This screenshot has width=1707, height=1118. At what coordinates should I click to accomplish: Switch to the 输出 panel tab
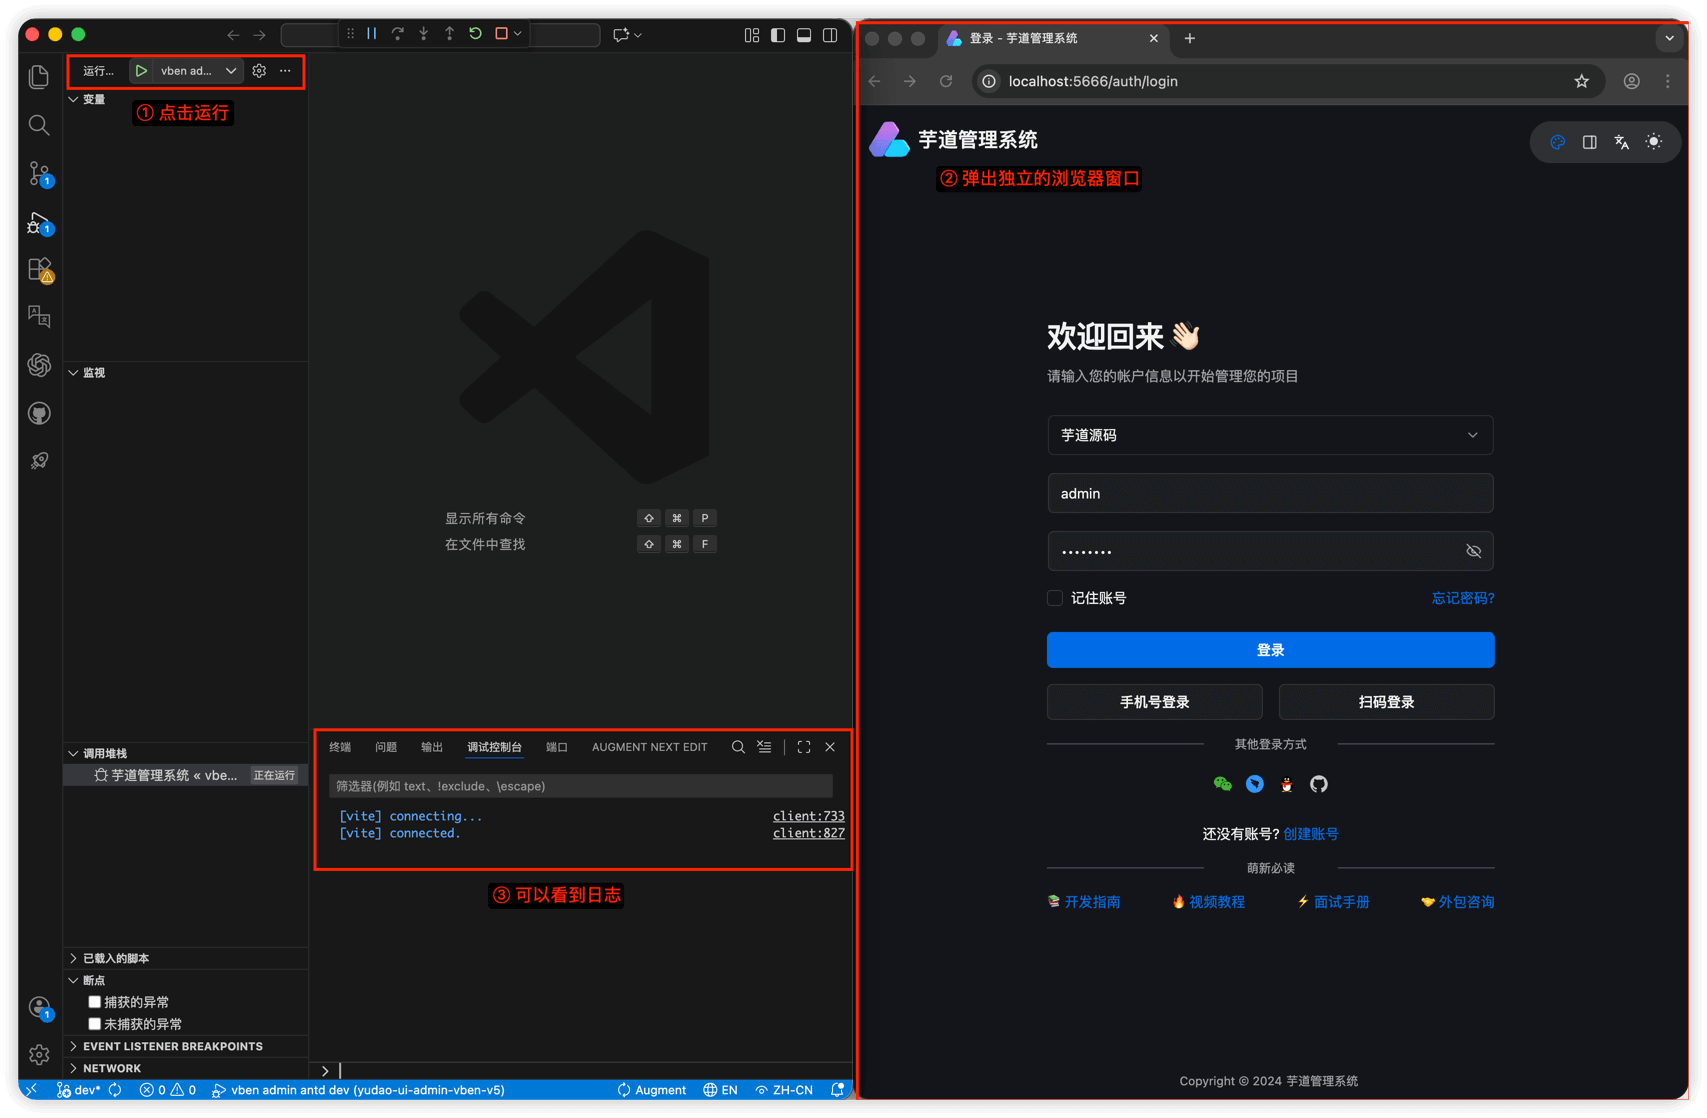(432, 747)
